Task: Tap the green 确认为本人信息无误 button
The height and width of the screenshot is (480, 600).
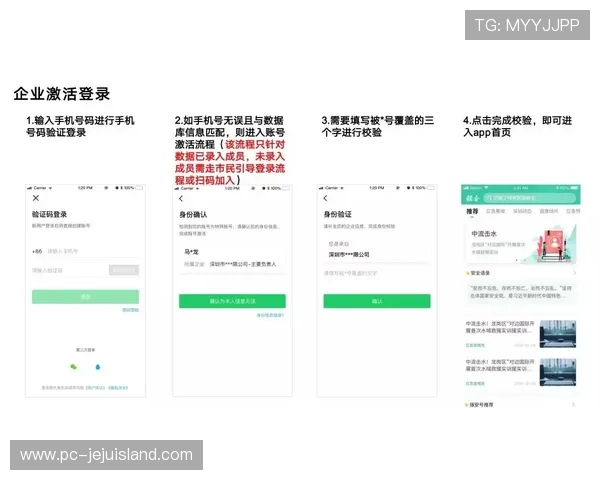Action: pos(232,301)
